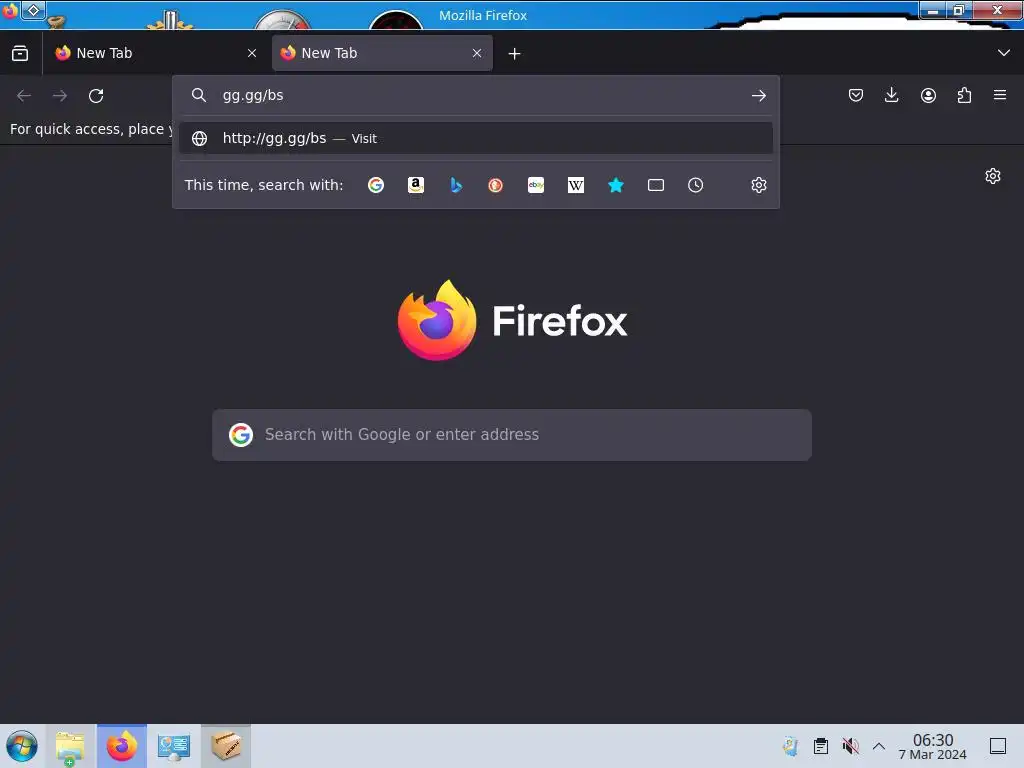The image size is (1024, 768).
Task: Show the desktop using the tray button
Action: [998, 746]
